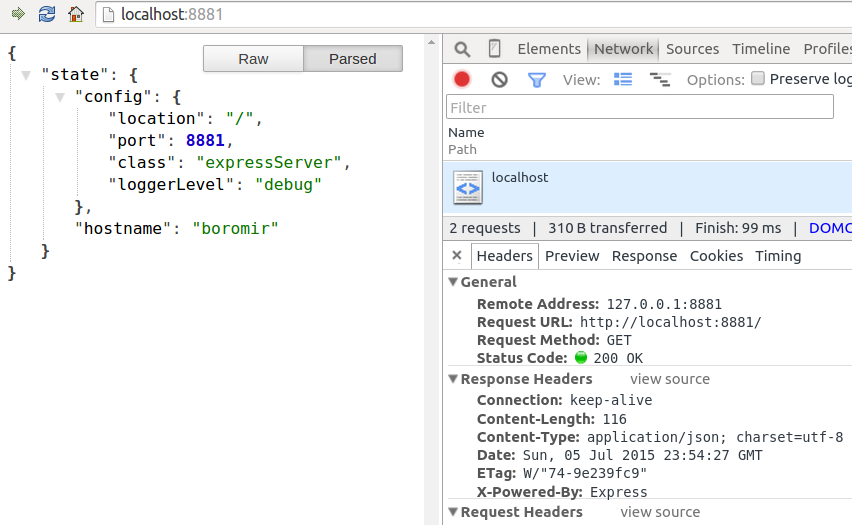
Task: Click the Content-Type application/json header
Action: click(660, 438)
